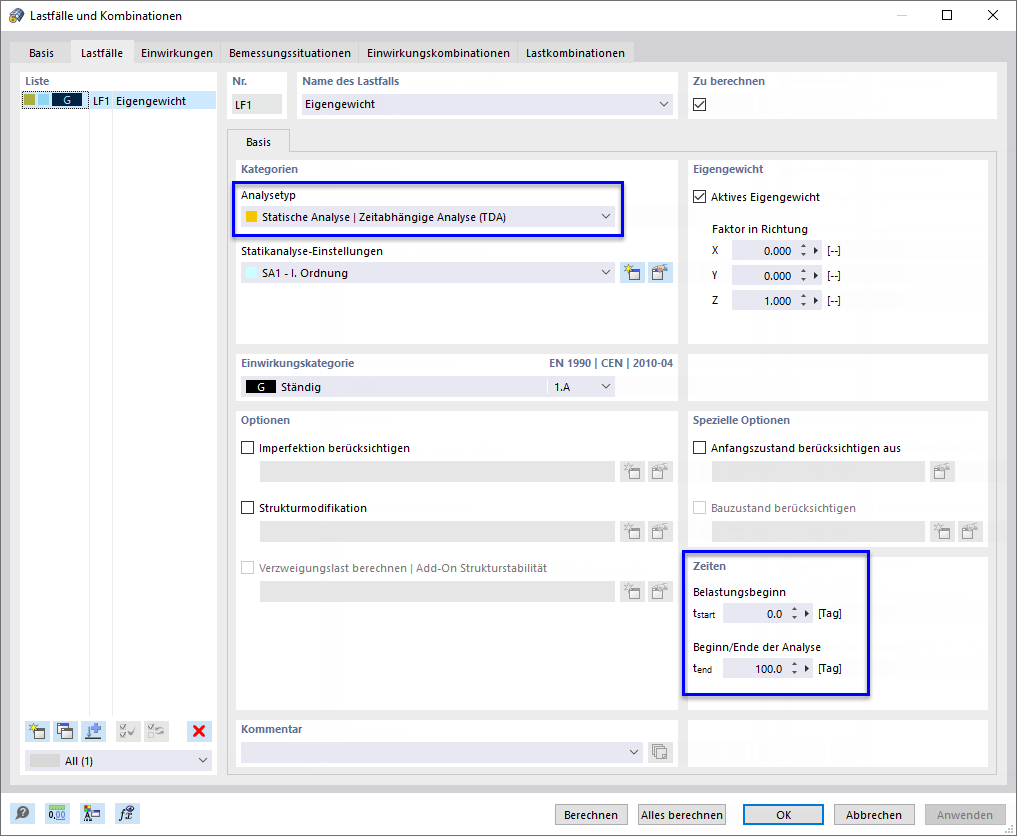Click the Alles berechnen button
Image resolution: width=1017 pixels, height=836 pixels.
681,814
